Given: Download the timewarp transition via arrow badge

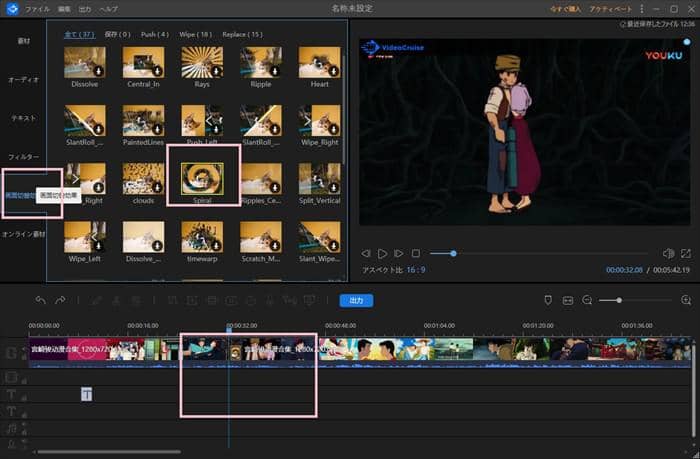Looking at the screenshot, I should pyautogui.click(x=216, y=245).
